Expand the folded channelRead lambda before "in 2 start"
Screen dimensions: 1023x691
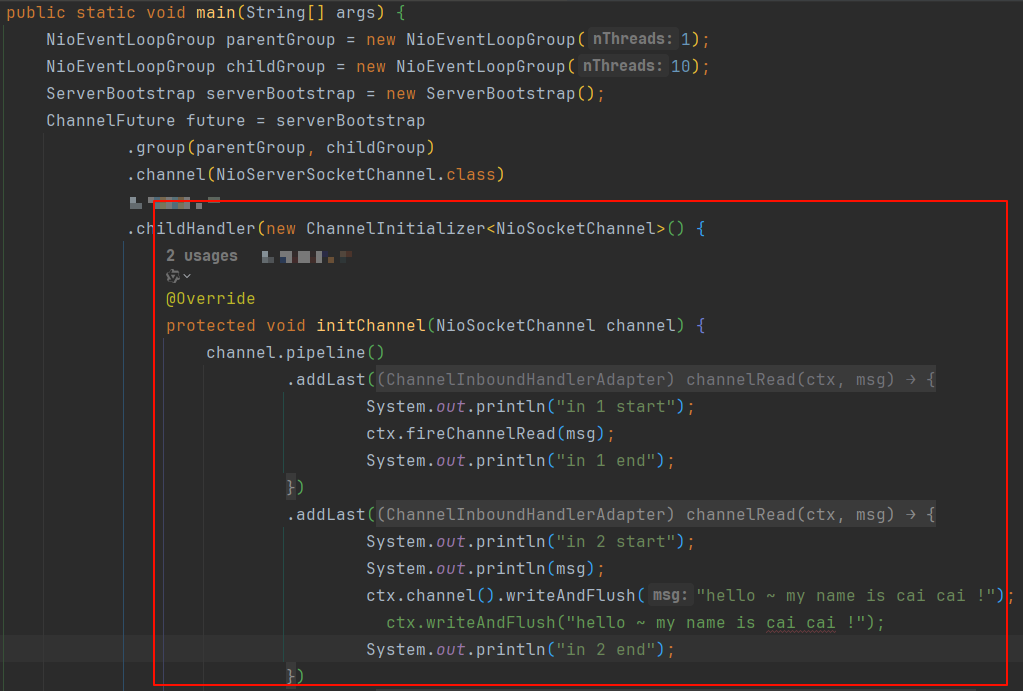click(x=656, y=514)
